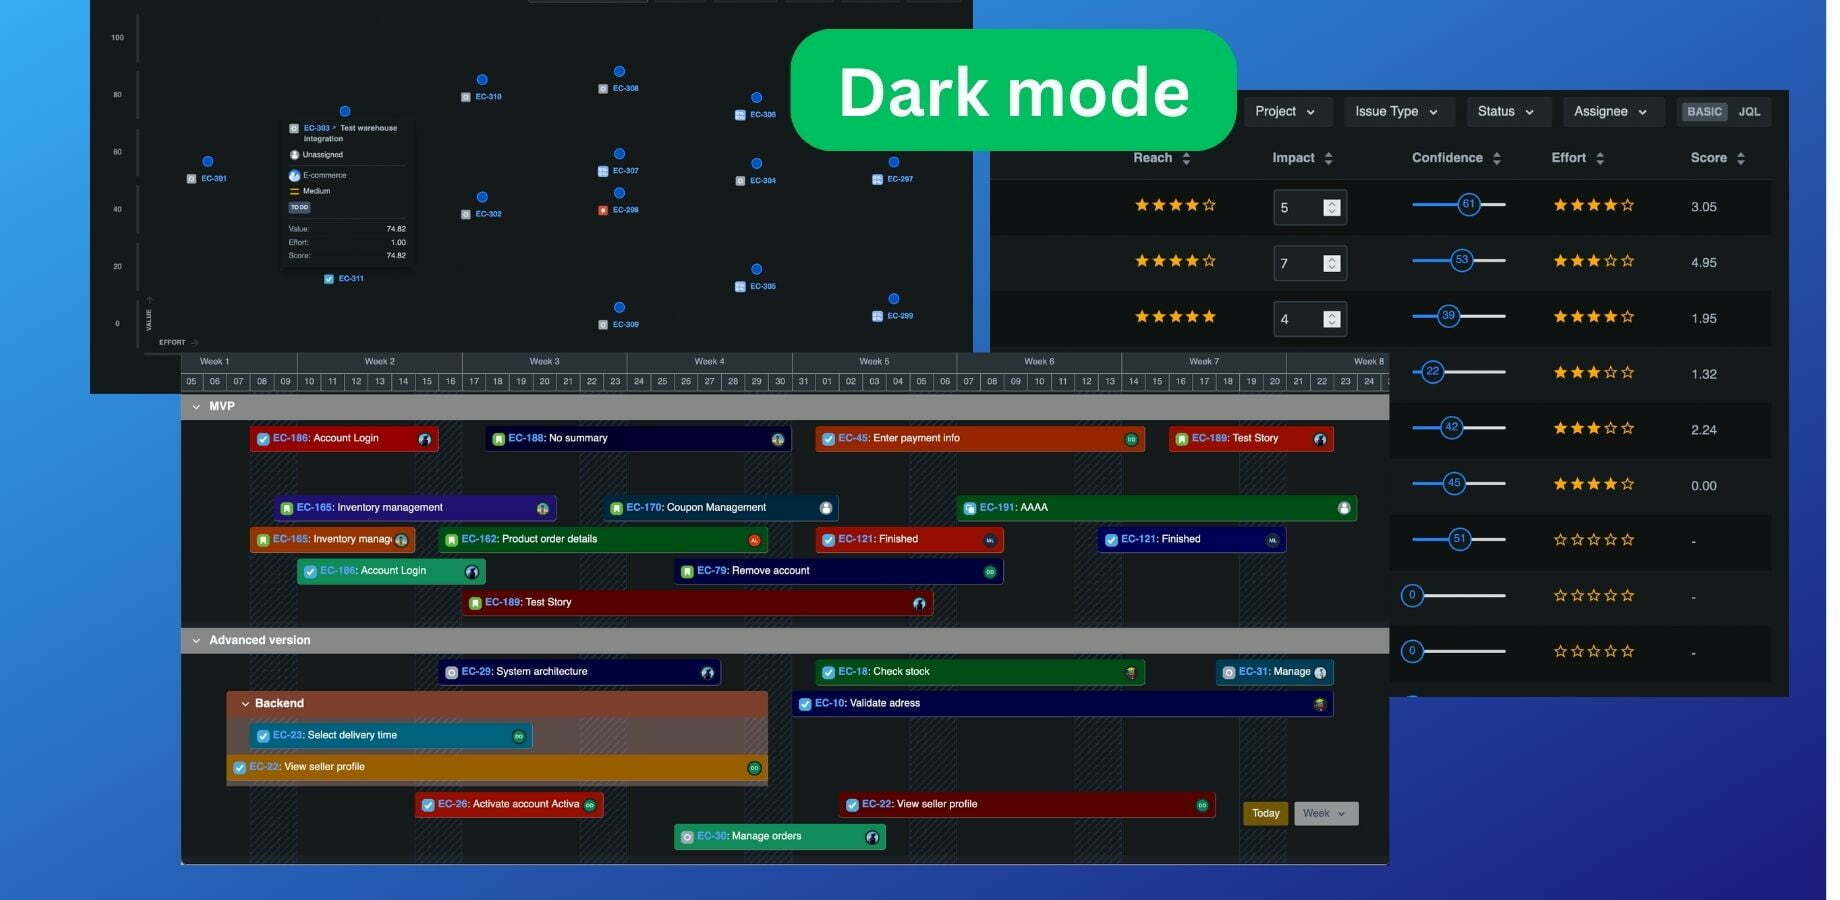This screenshot has width=1840, height=900.
Task: Click assignee avatar on EC-31 Manage card
Action: pyautogui.click(x=1320, y=673)
